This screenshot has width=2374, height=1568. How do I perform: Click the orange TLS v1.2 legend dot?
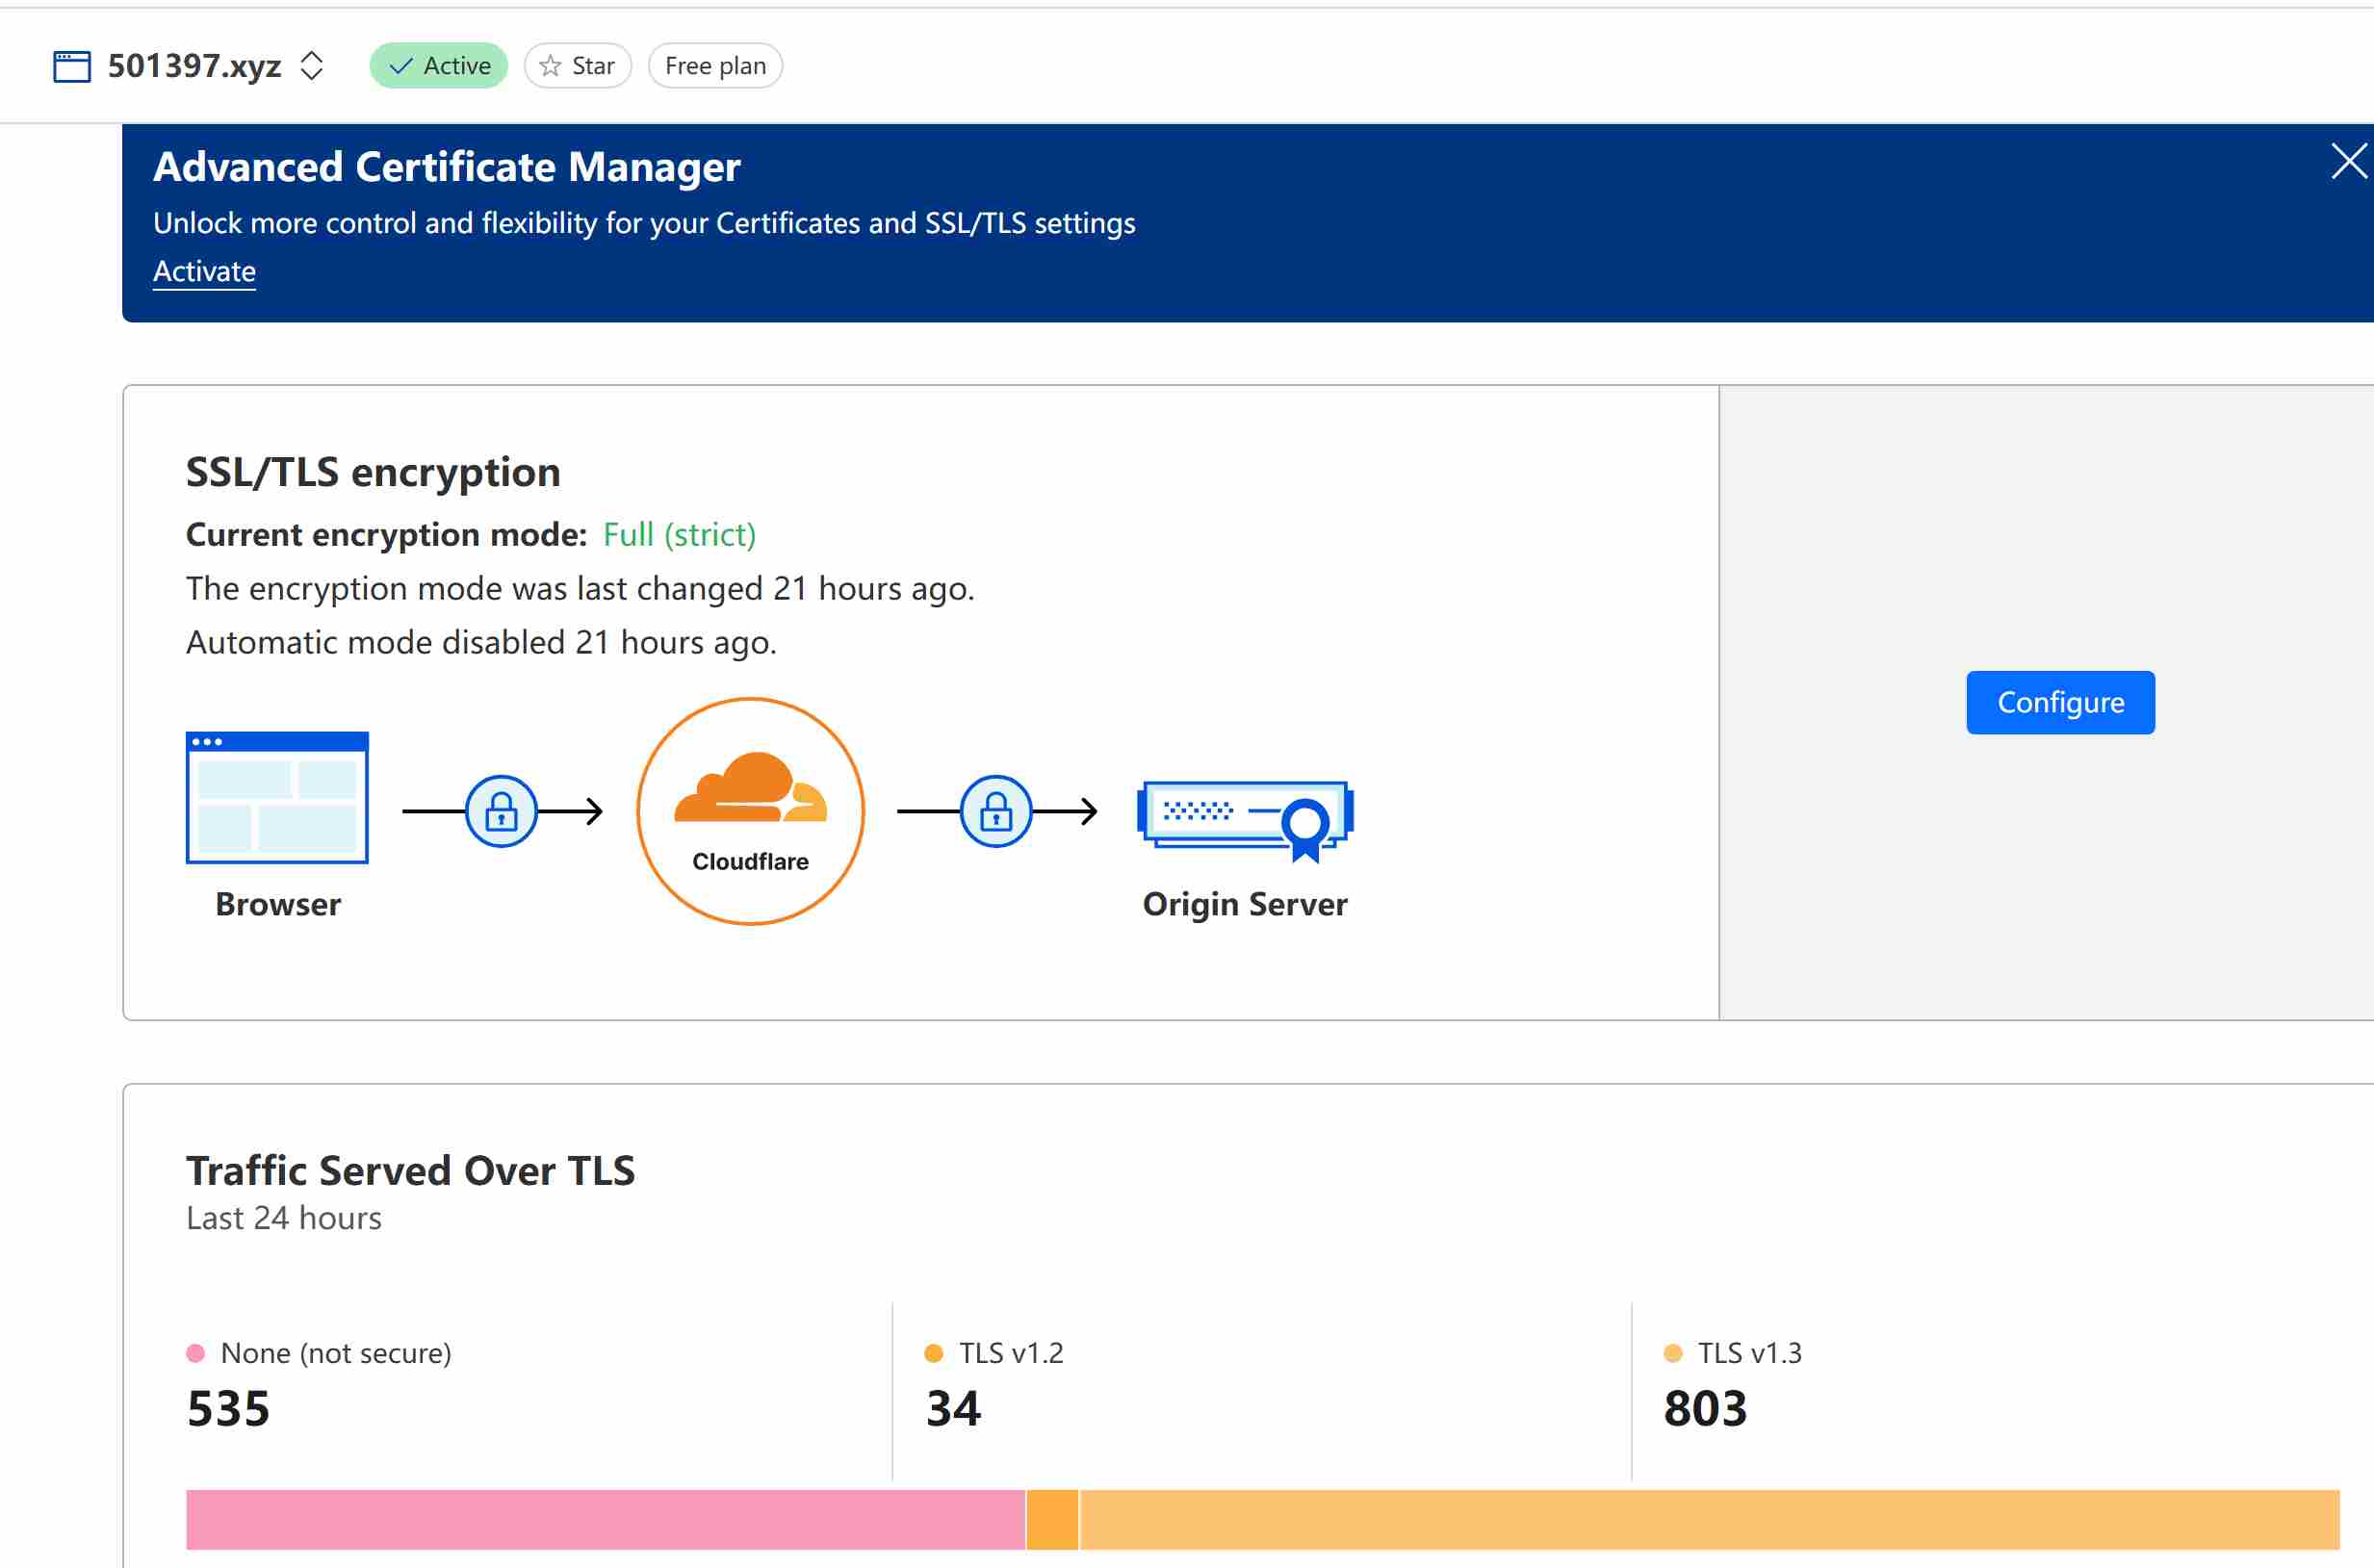(934, 1353)
